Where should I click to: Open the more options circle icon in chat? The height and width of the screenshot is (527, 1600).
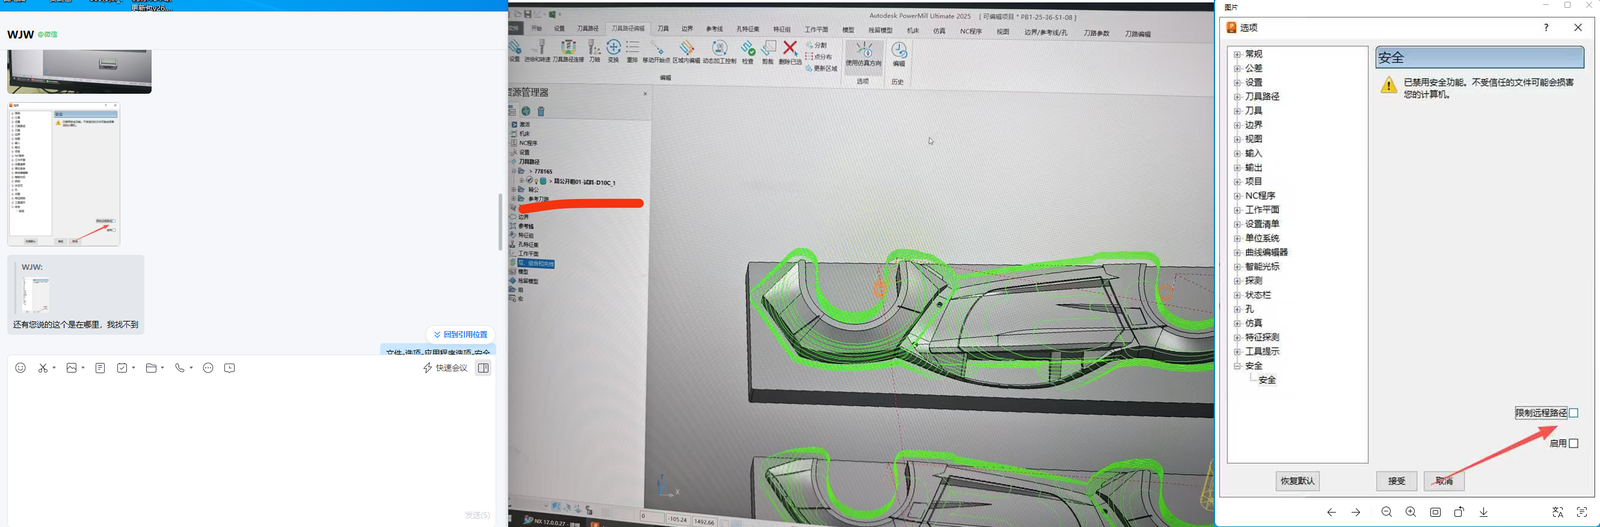[x=208, y=368]
